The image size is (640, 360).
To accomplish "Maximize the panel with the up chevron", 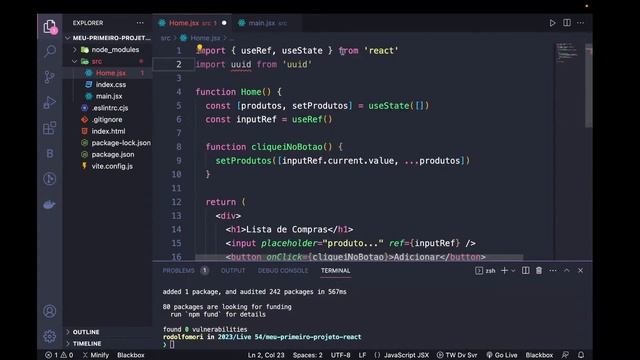I will click(567, 271).
